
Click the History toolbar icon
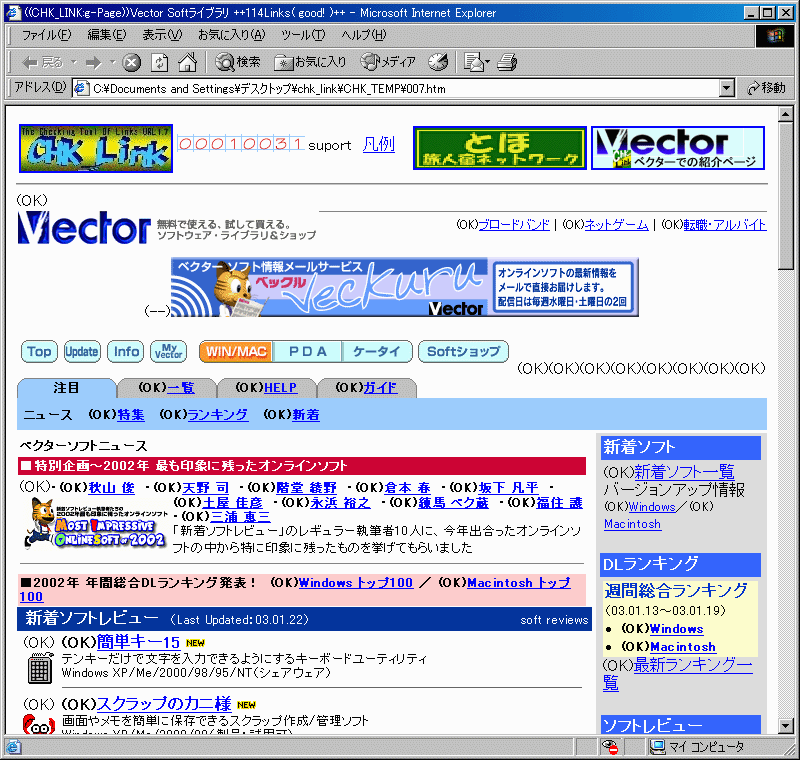[x=438, y=63]
